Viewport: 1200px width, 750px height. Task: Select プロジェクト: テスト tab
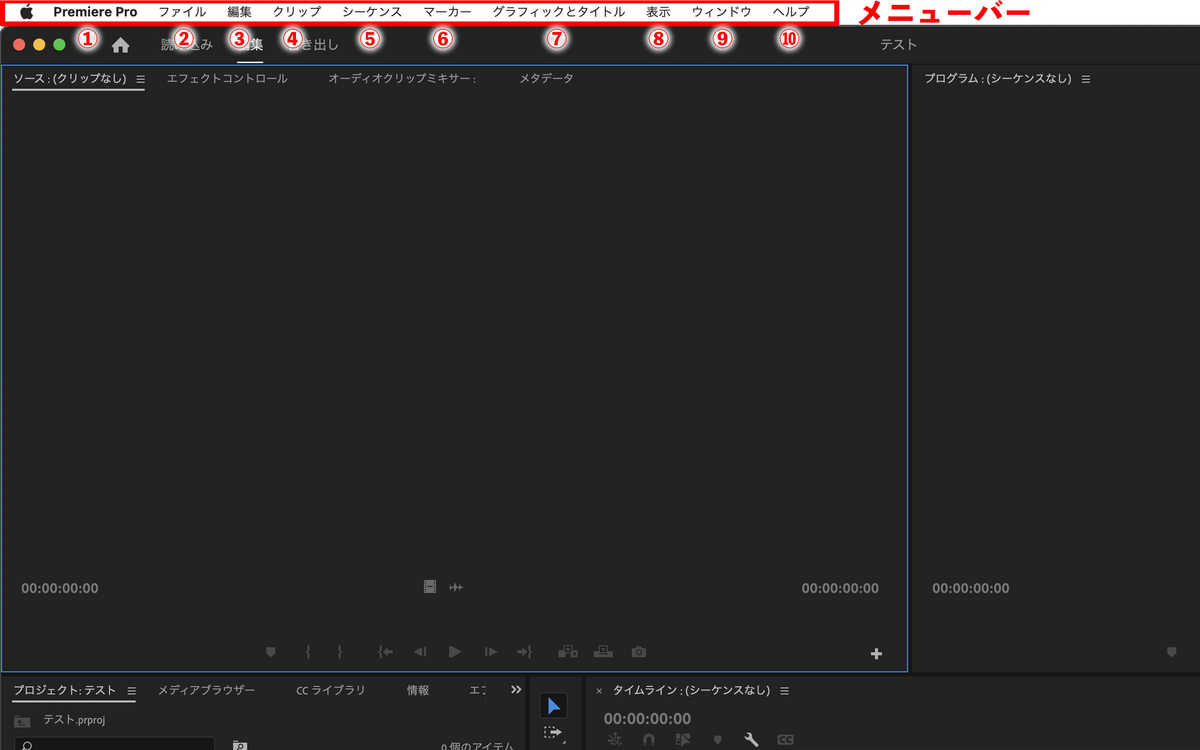(x=65, y=690)
